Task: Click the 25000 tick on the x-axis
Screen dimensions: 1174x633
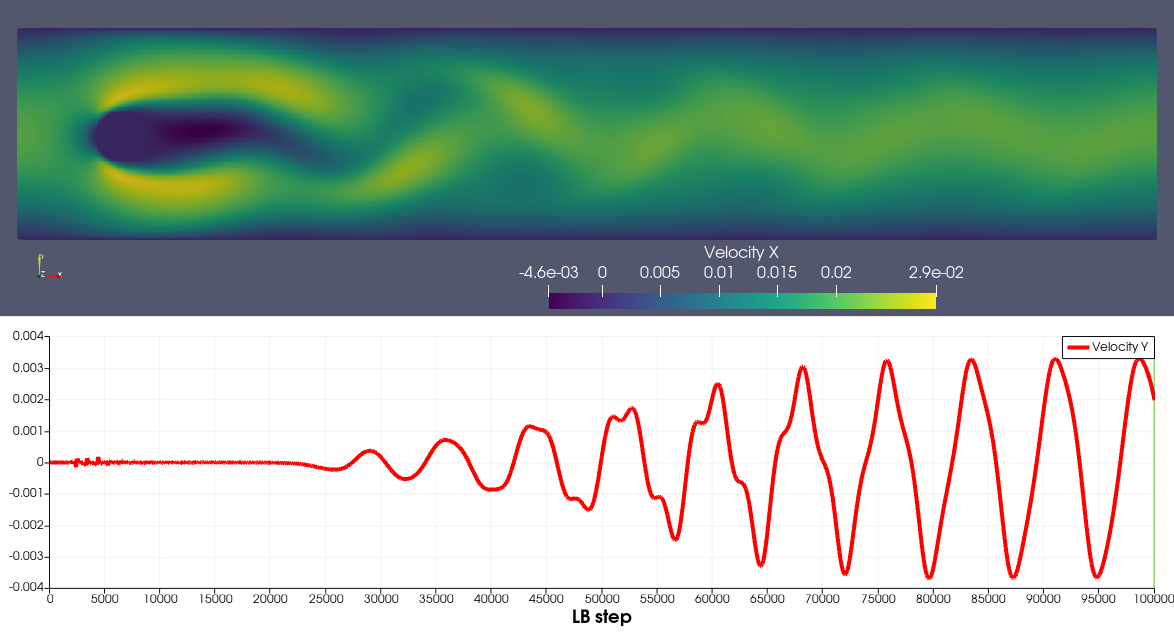Action: coord(325,598)
